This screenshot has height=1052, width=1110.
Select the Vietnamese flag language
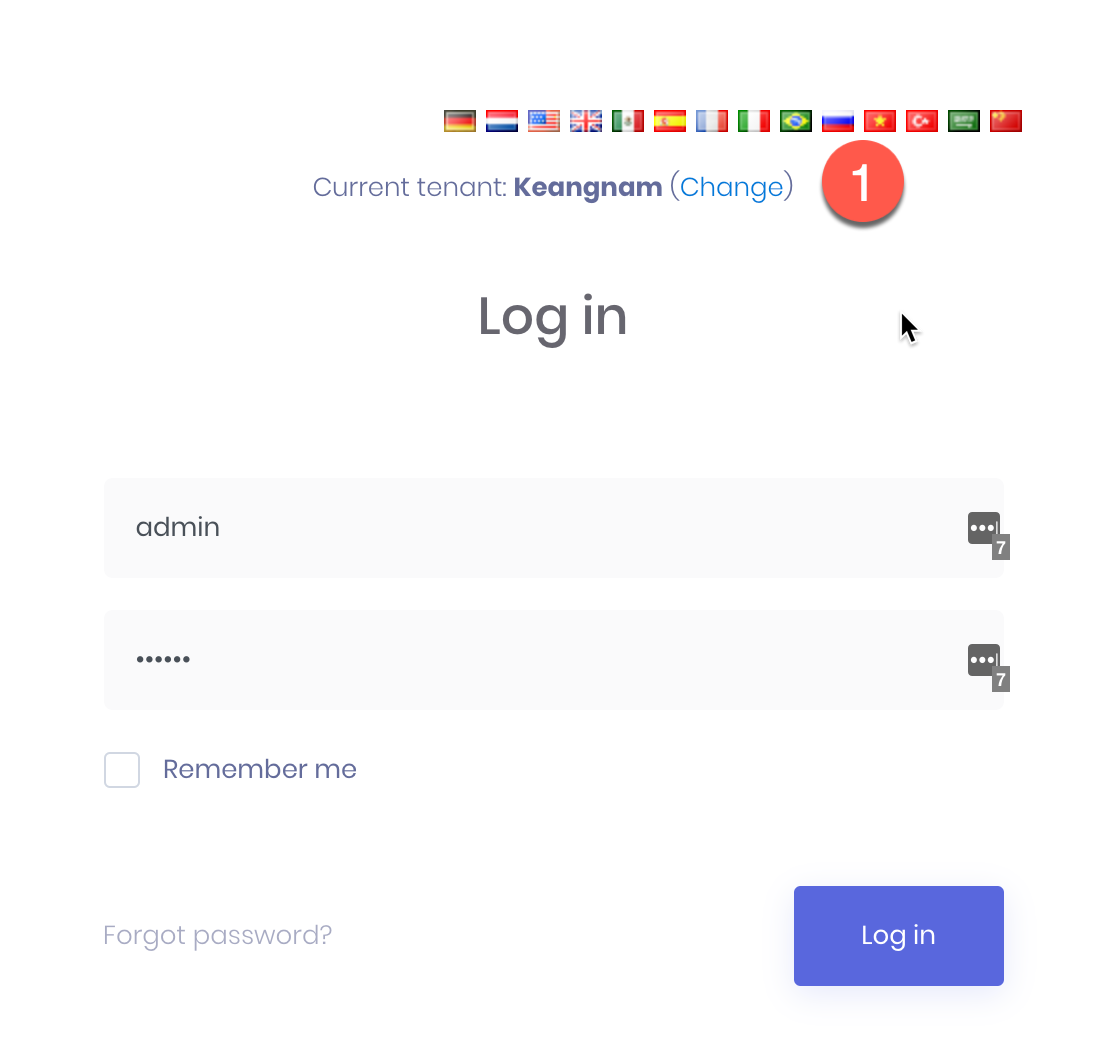tap(880, 121)
